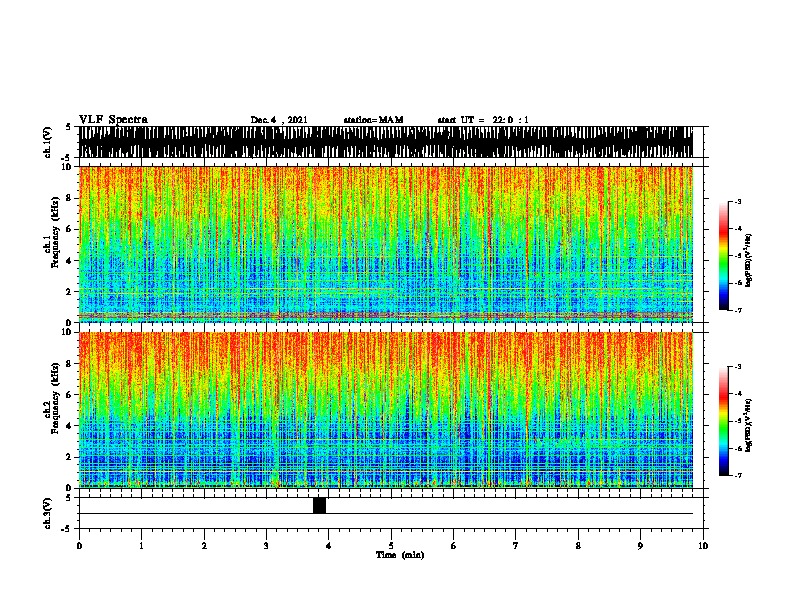
Task: Click the ch.1 waveform strip at top
Action: tap(386, 142)
